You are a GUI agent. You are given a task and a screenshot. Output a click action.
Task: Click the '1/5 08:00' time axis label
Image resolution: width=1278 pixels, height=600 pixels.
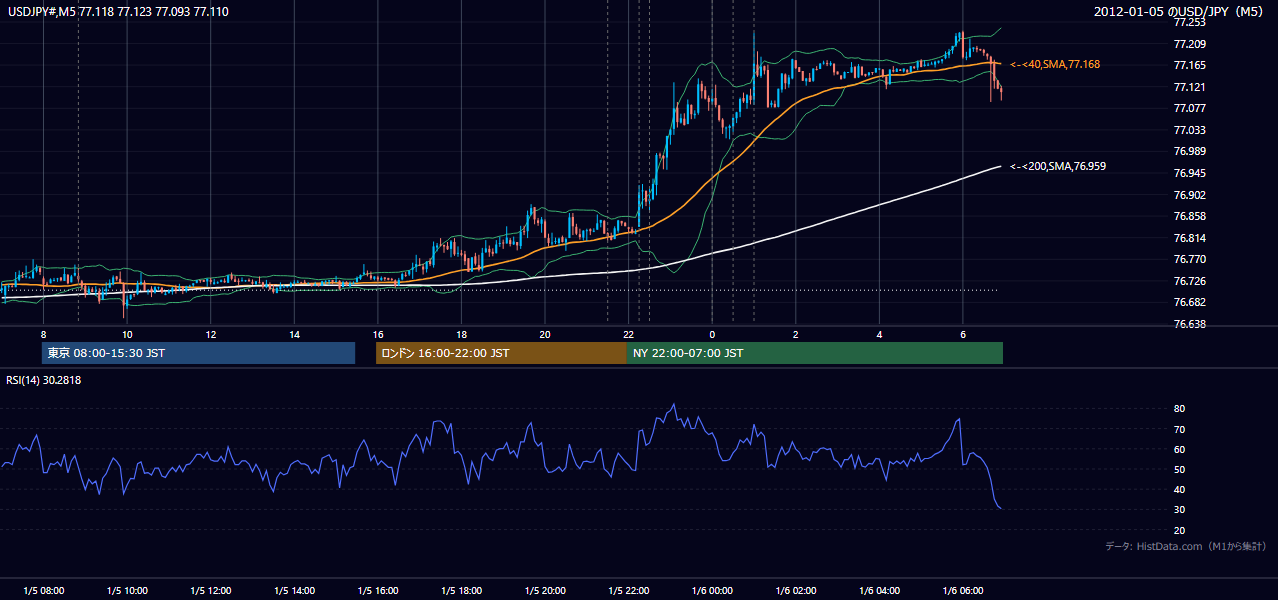[43, 591]
